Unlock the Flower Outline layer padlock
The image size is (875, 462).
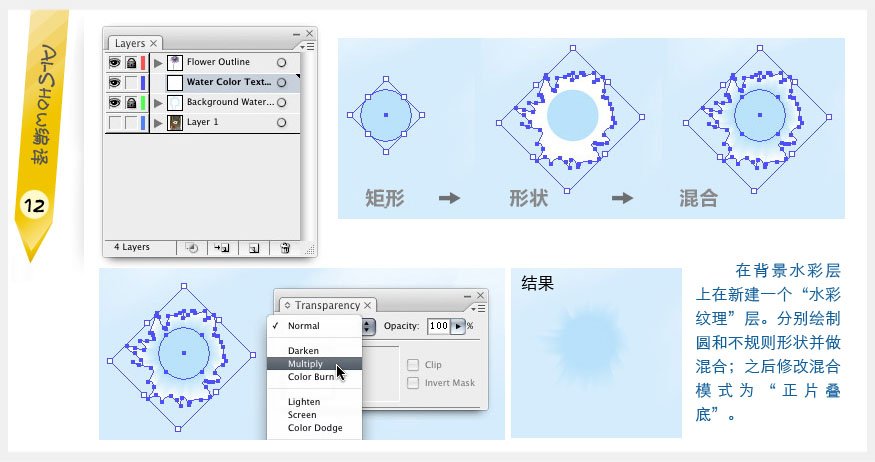click(x=131, y=62)
